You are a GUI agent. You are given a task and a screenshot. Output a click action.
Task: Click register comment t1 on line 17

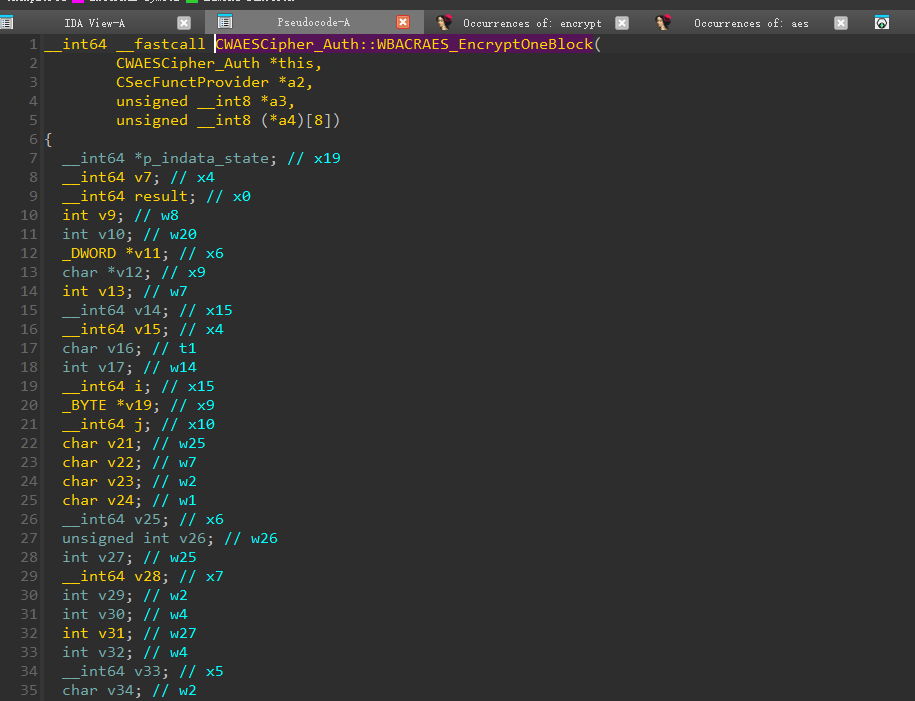(187, 348)
